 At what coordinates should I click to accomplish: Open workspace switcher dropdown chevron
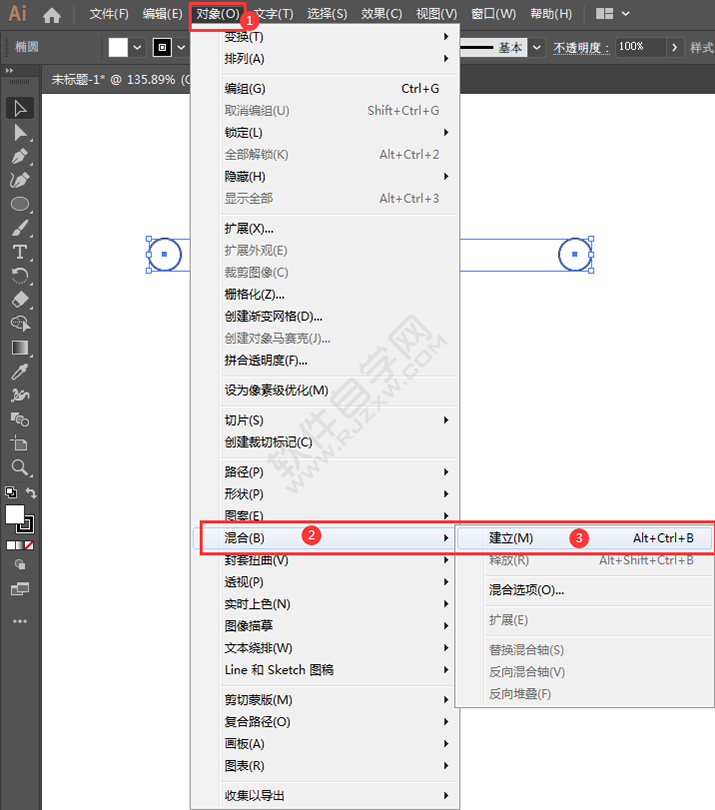click(626, 14)
